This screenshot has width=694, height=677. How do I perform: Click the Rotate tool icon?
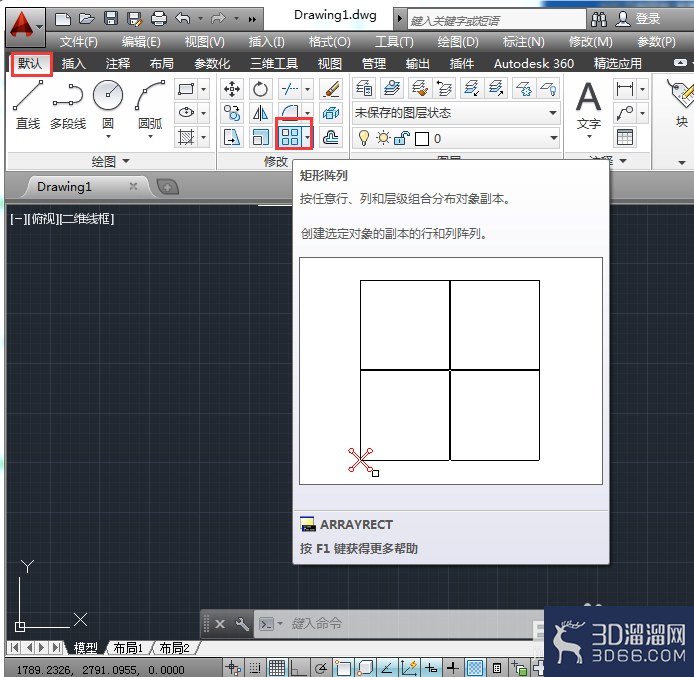260,89
